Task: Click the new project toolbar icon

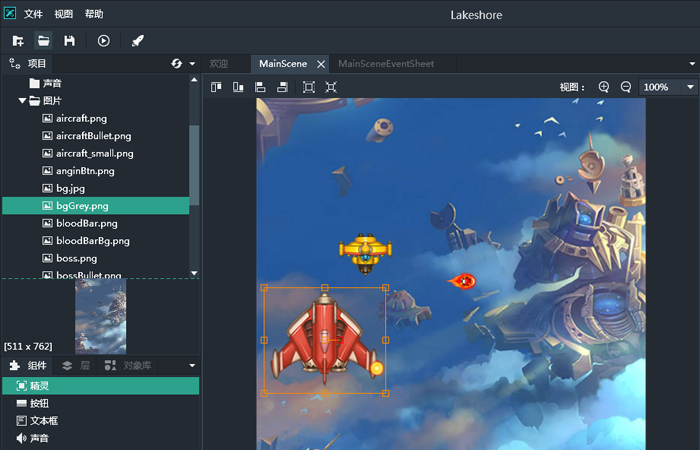Action: [18, 41]
